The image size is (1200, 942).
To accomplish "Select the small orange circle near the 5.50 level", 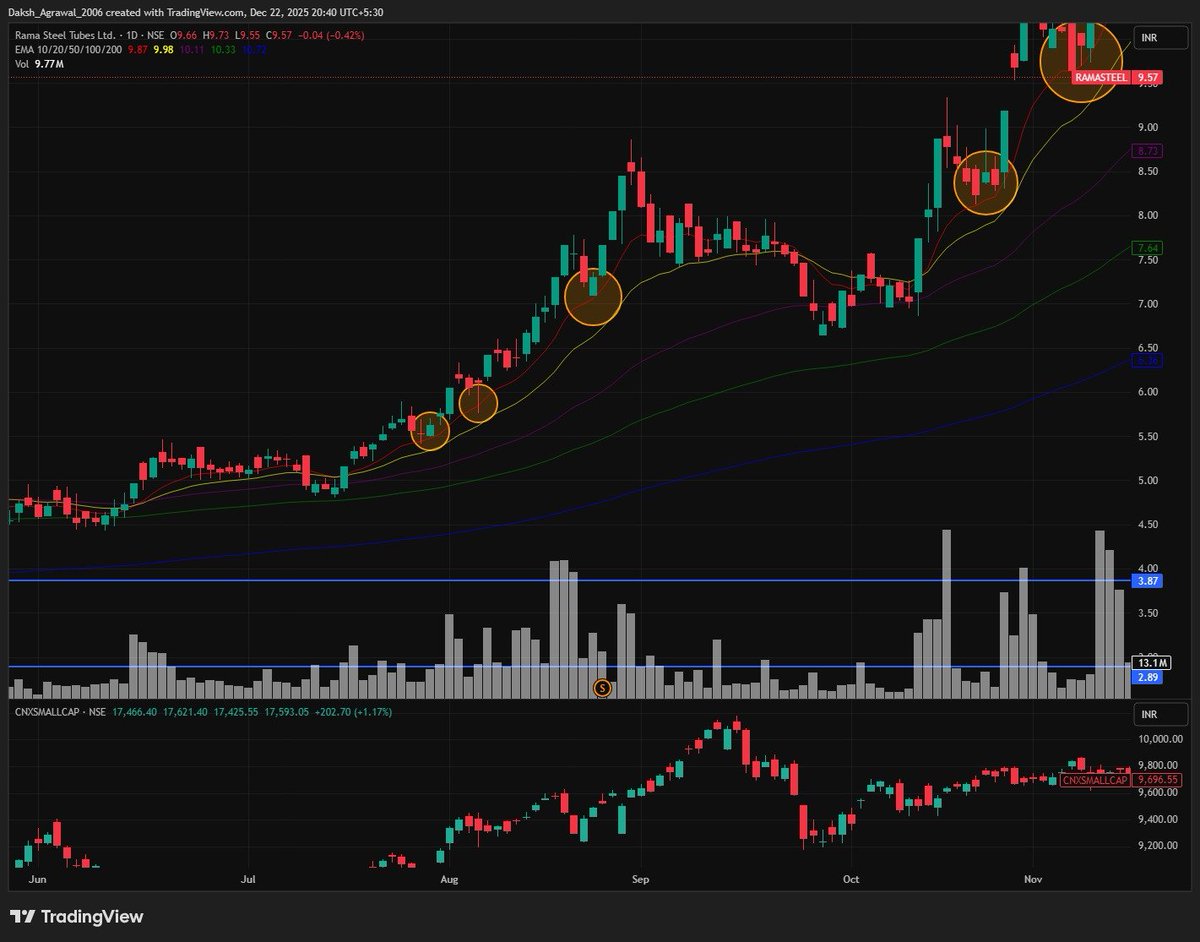I will (430, 430).
